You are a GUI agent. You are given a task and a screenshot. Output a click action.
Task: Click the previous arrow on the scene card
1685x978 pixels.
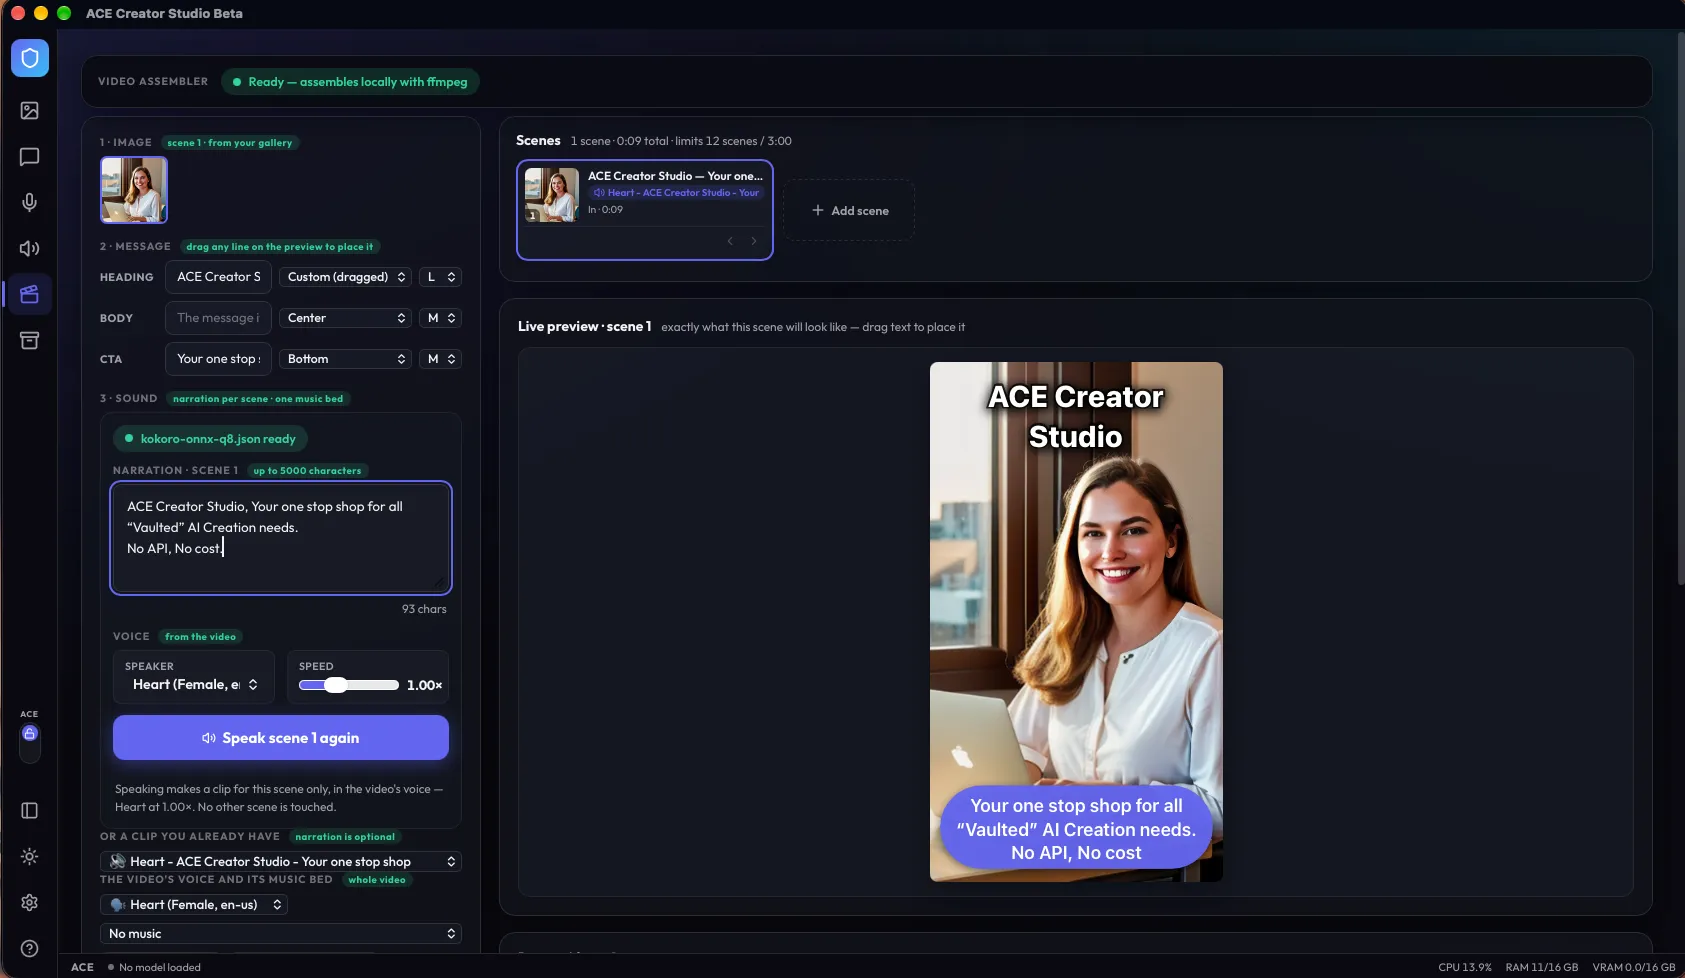[x=730, y=241]
